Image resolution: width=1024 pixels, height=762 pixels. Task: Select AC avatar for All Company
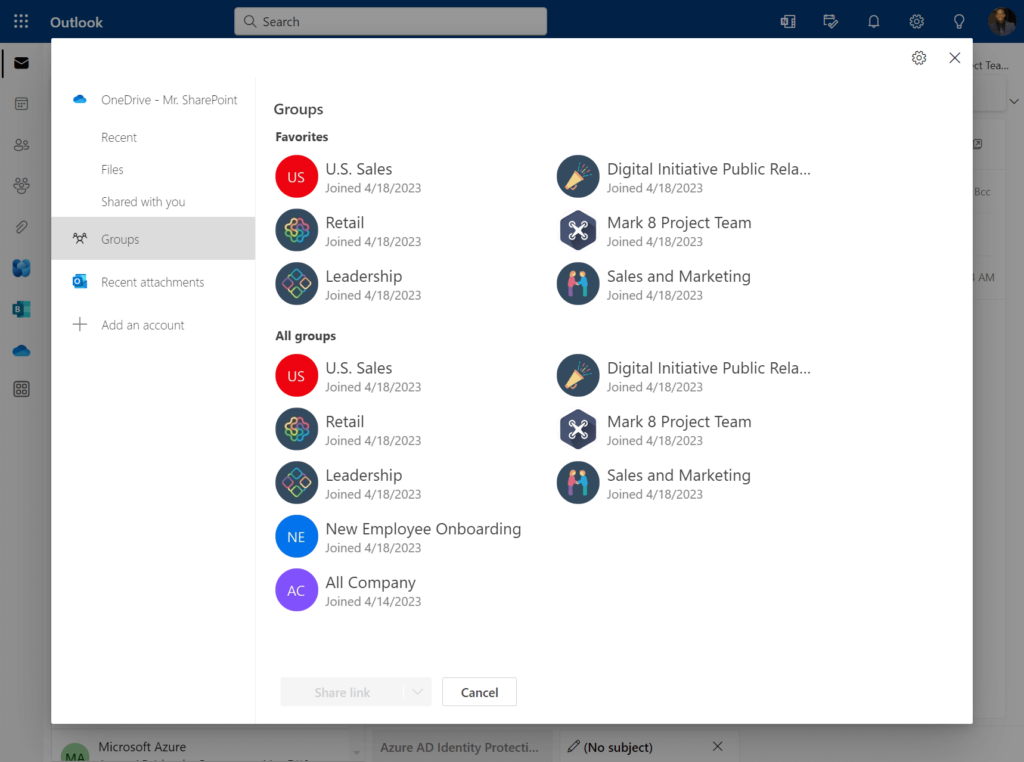click(x=296, y=590)
